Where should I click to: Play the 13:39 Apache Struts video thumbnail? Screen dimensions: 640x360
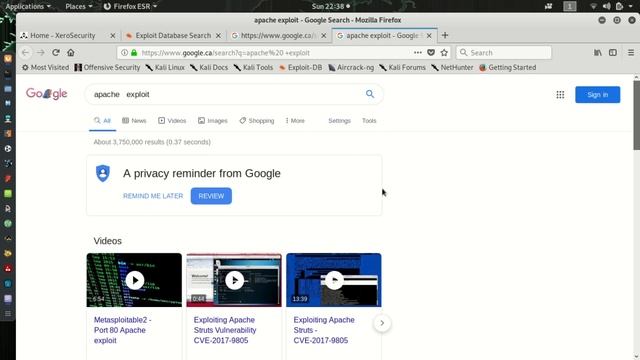[x=334, y=280]
